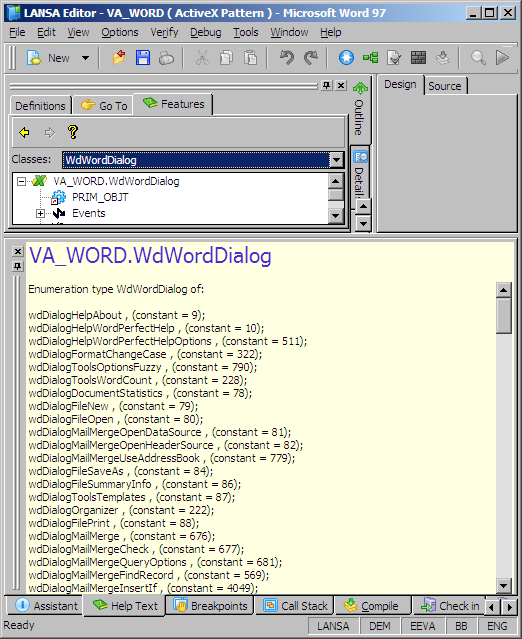This screenshot has width=522, height=639.
Task: Pin the Features panel with pushpin
Action: [x=326, y=85]
